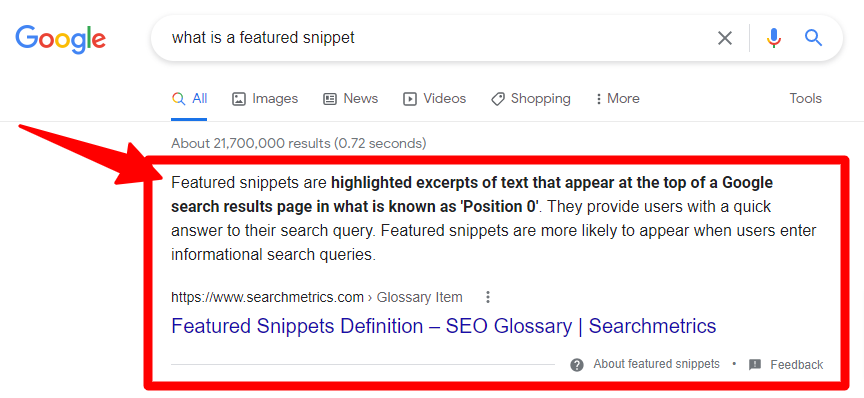Click the Google logo

coord(61,39)
